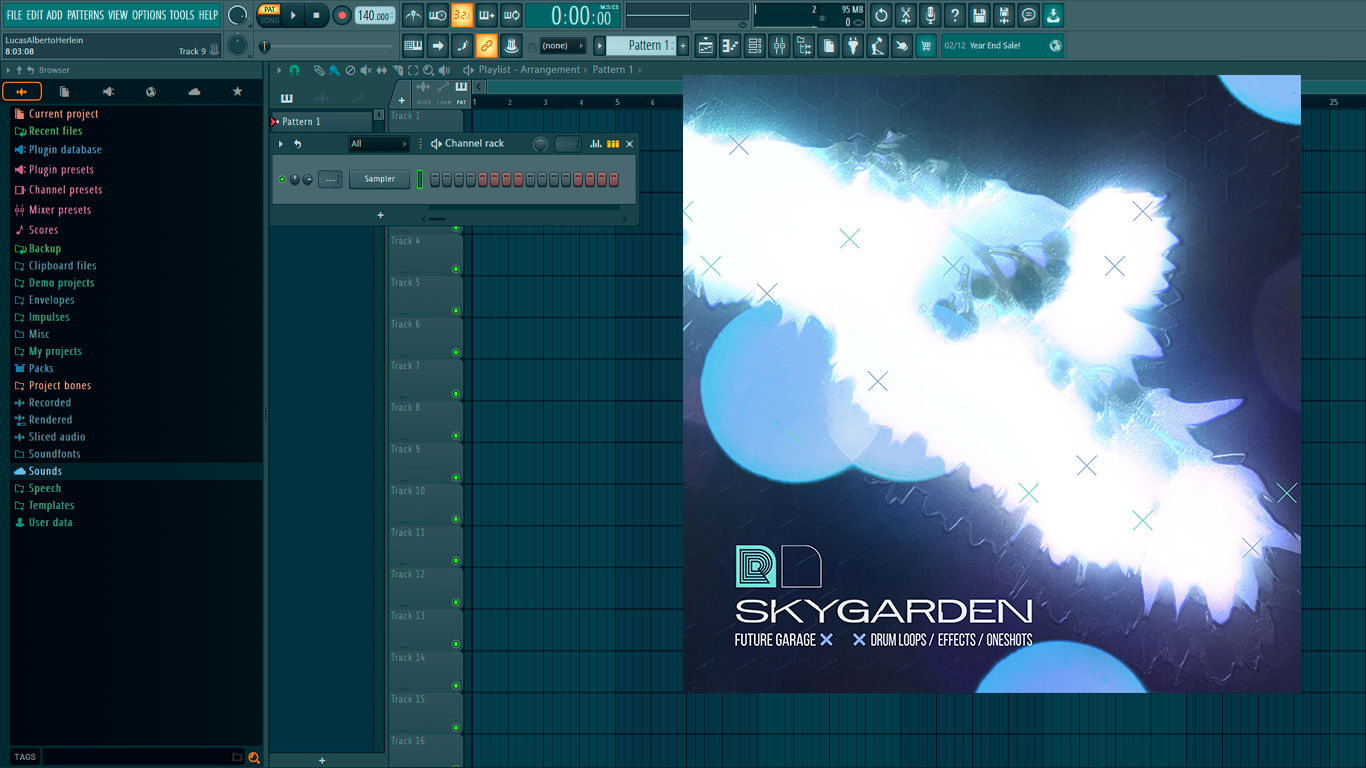
Task: Open the Browser panel options arrow
Action: tap(9, 70)
